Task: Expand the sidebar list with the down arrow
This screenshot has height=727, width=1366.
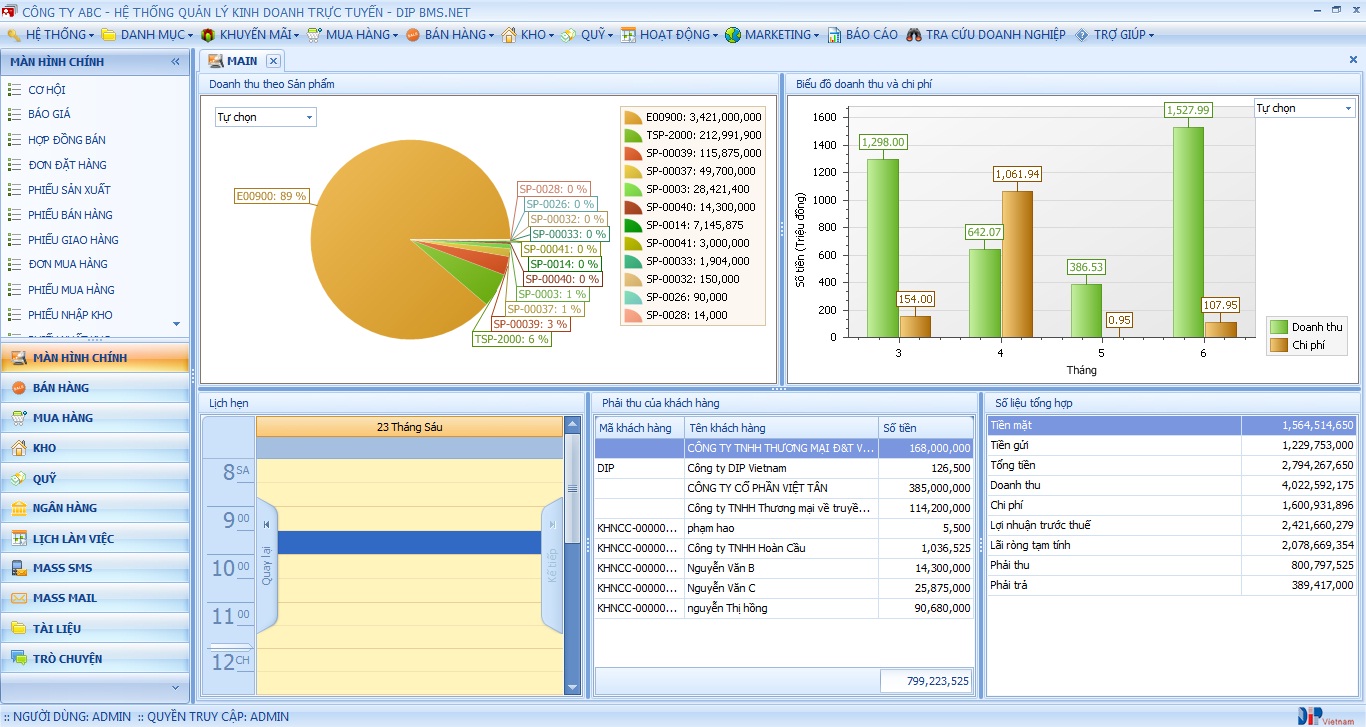Action: coord(177,324)
